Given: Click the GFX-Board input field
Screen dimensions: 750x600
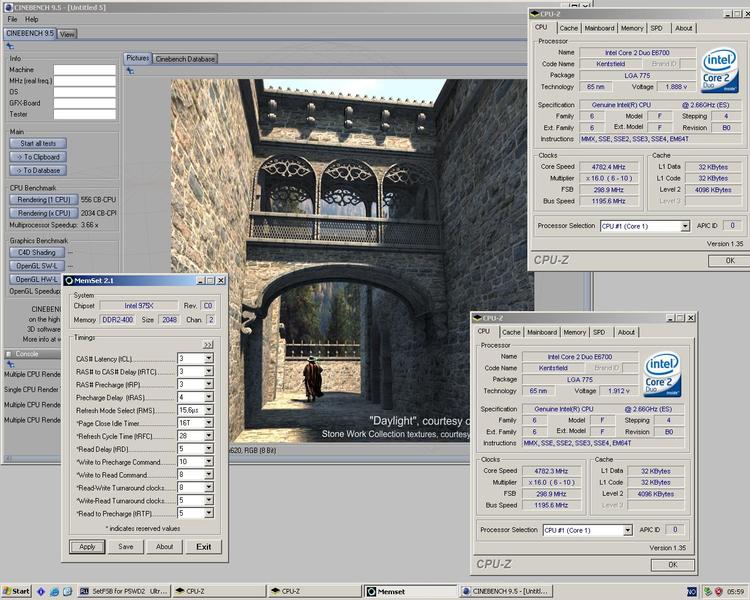Looking at the screenshot, I should (x=85, y=103).
